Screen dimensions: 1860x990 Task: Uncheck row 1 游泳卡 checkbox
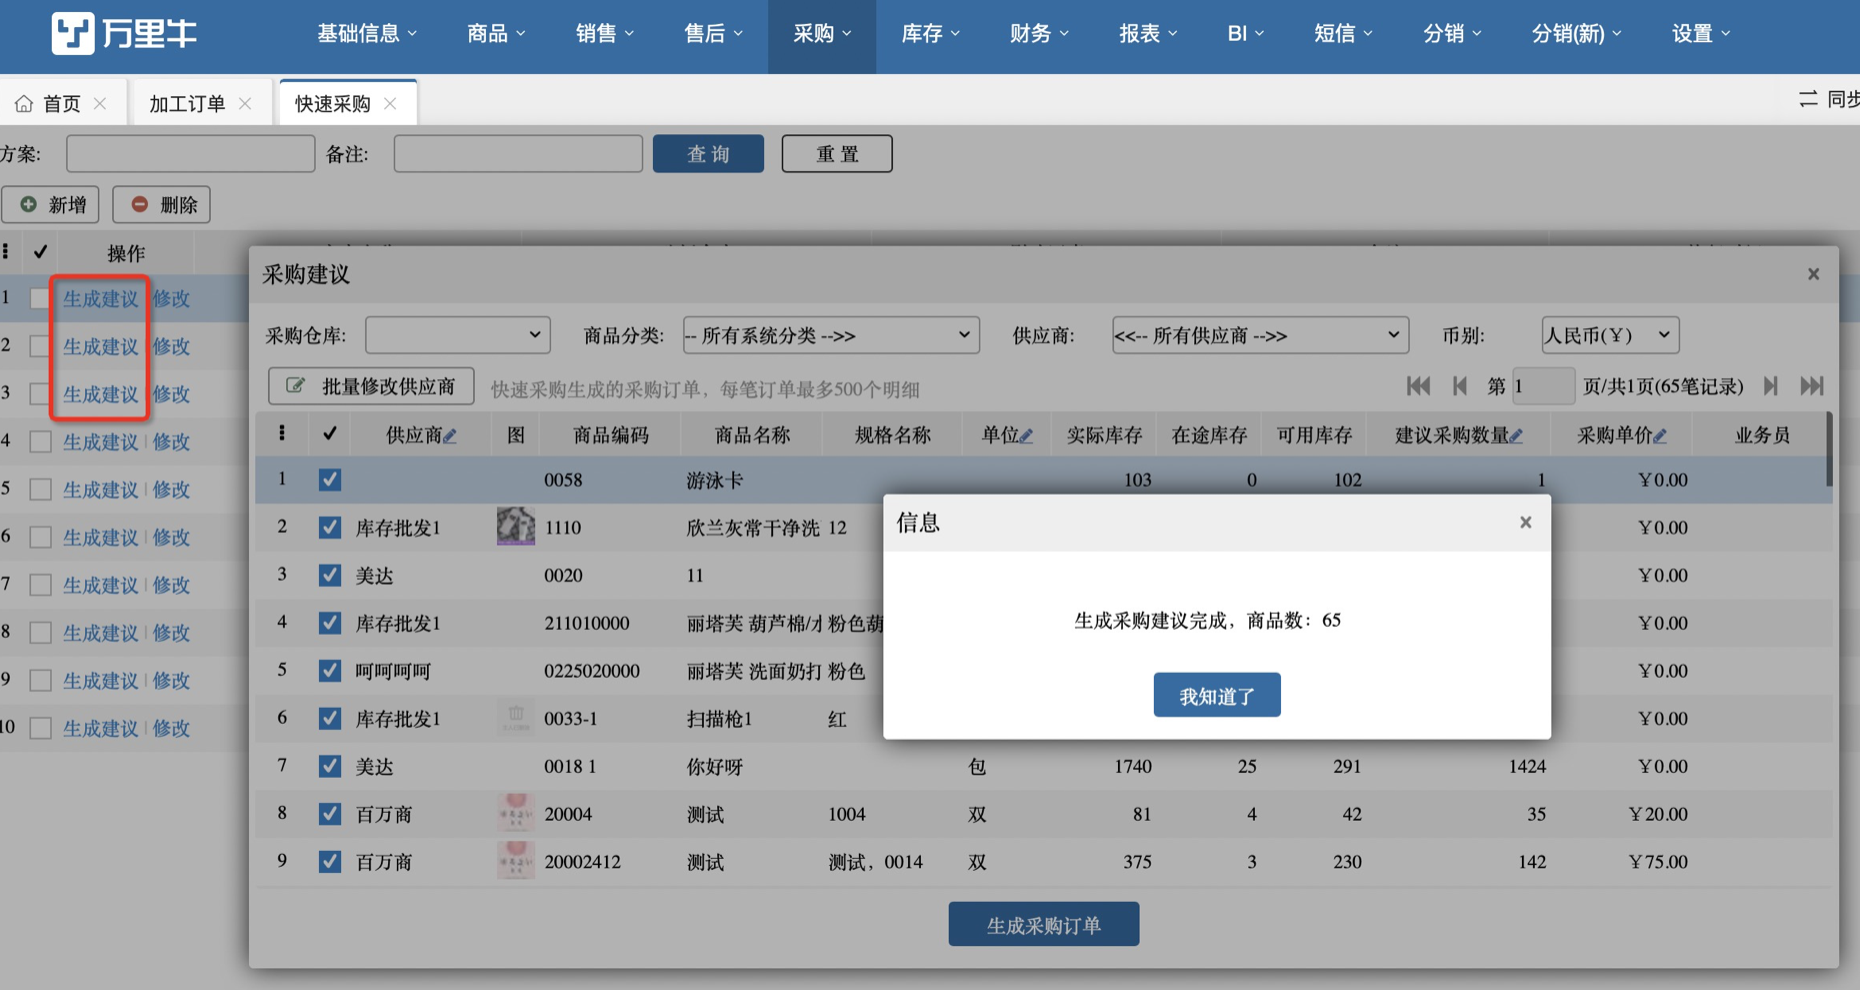330,480
